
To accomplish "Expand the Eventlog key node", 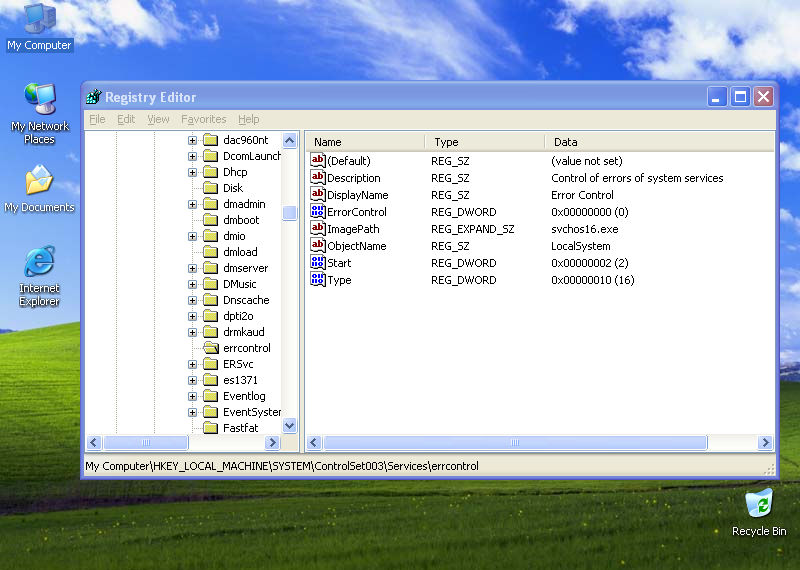I will pyautogui.click(x=193, y=396).
